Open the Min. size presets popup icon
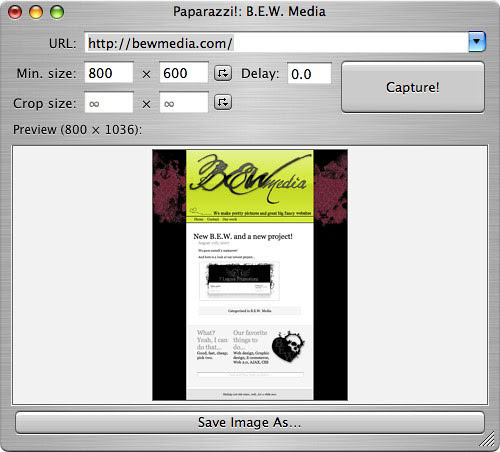The image size is (500, 452). [x=223, y=73]
